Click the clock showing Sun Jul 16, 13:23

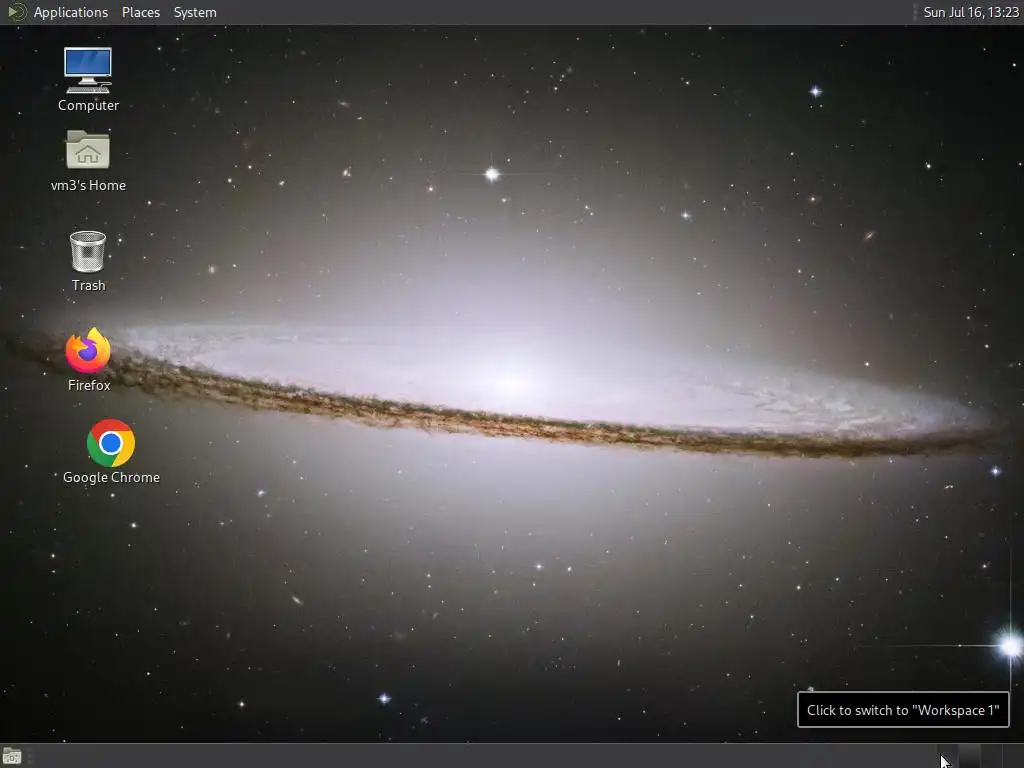pyautogui.click(x=970, y=12)
